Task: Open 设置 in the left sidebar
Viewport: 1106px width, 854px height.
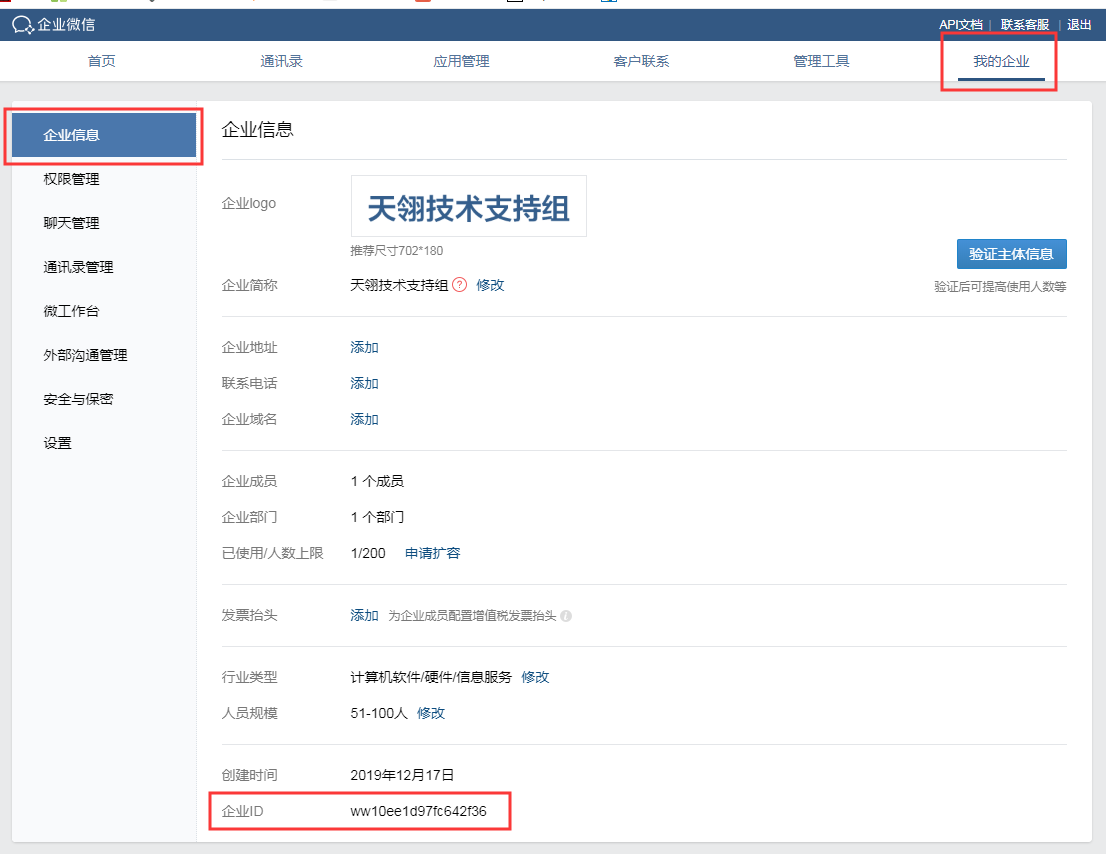Action: tap(58, 444)
